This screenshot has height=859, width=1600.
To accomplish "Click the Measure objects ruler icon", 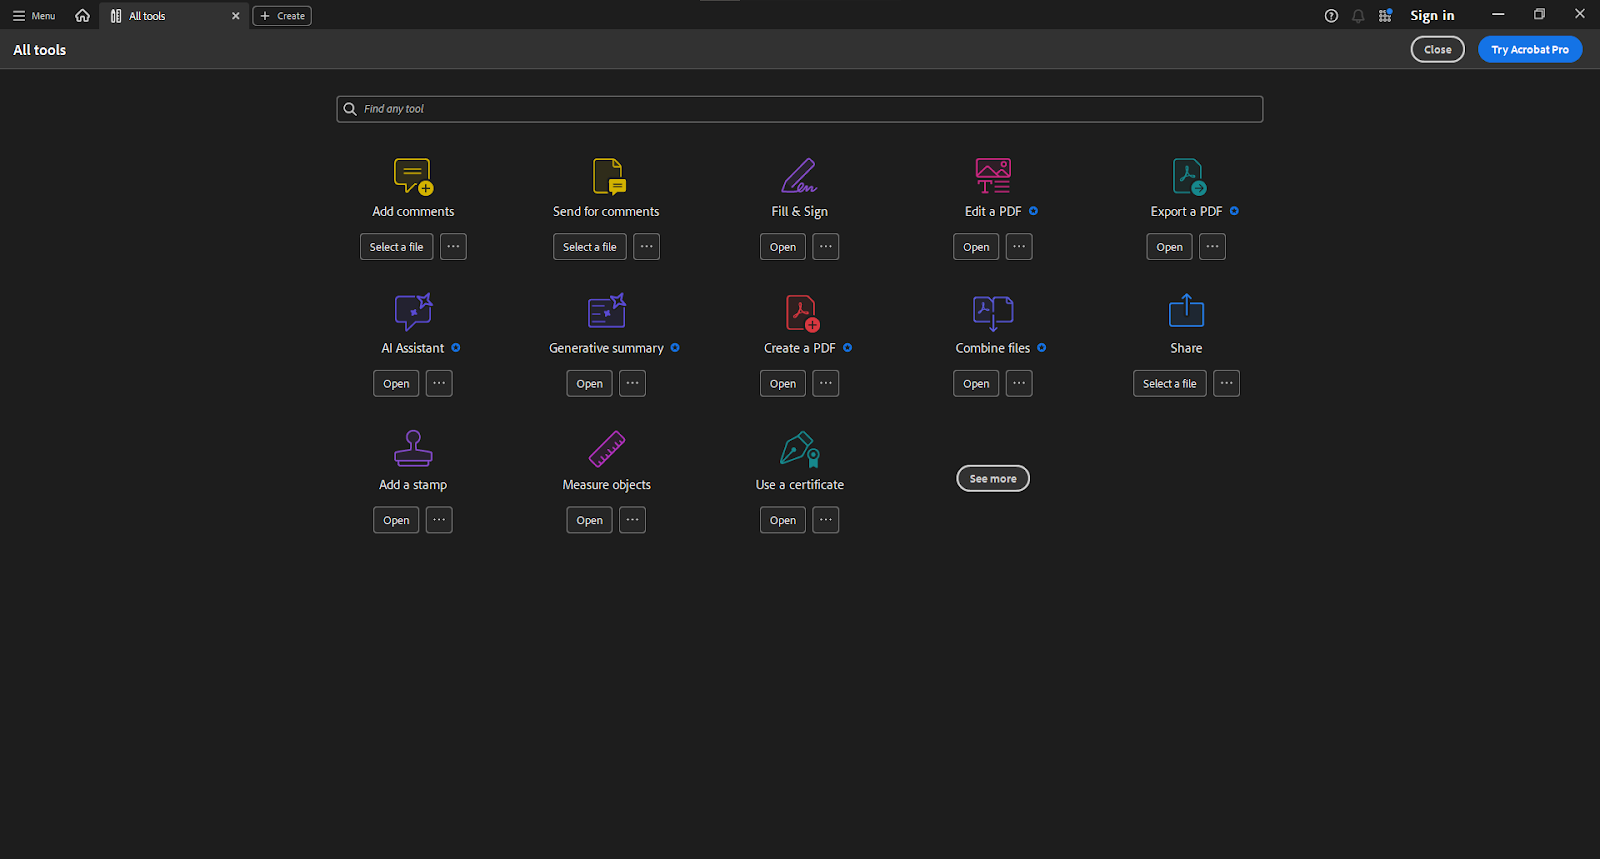I will (x=607, y=449).
